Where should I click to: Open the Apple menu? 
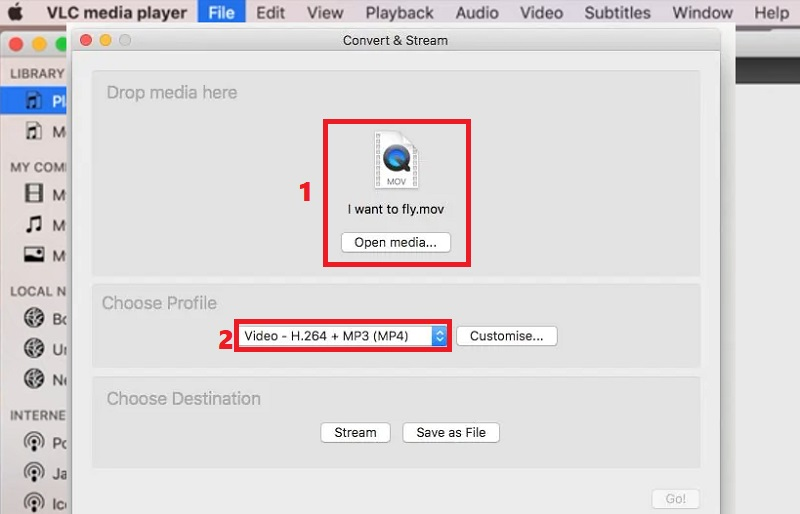[15, 11]
